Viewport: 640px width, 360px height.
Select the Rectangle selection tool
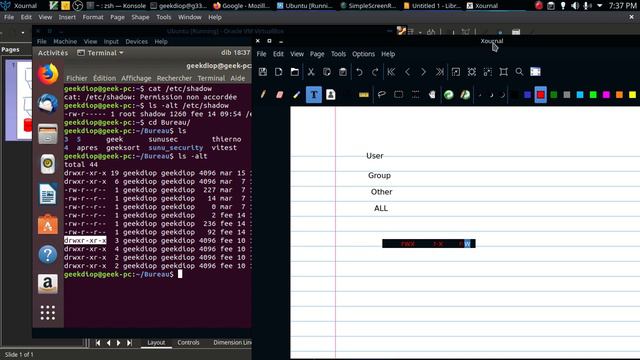(398, 95)
